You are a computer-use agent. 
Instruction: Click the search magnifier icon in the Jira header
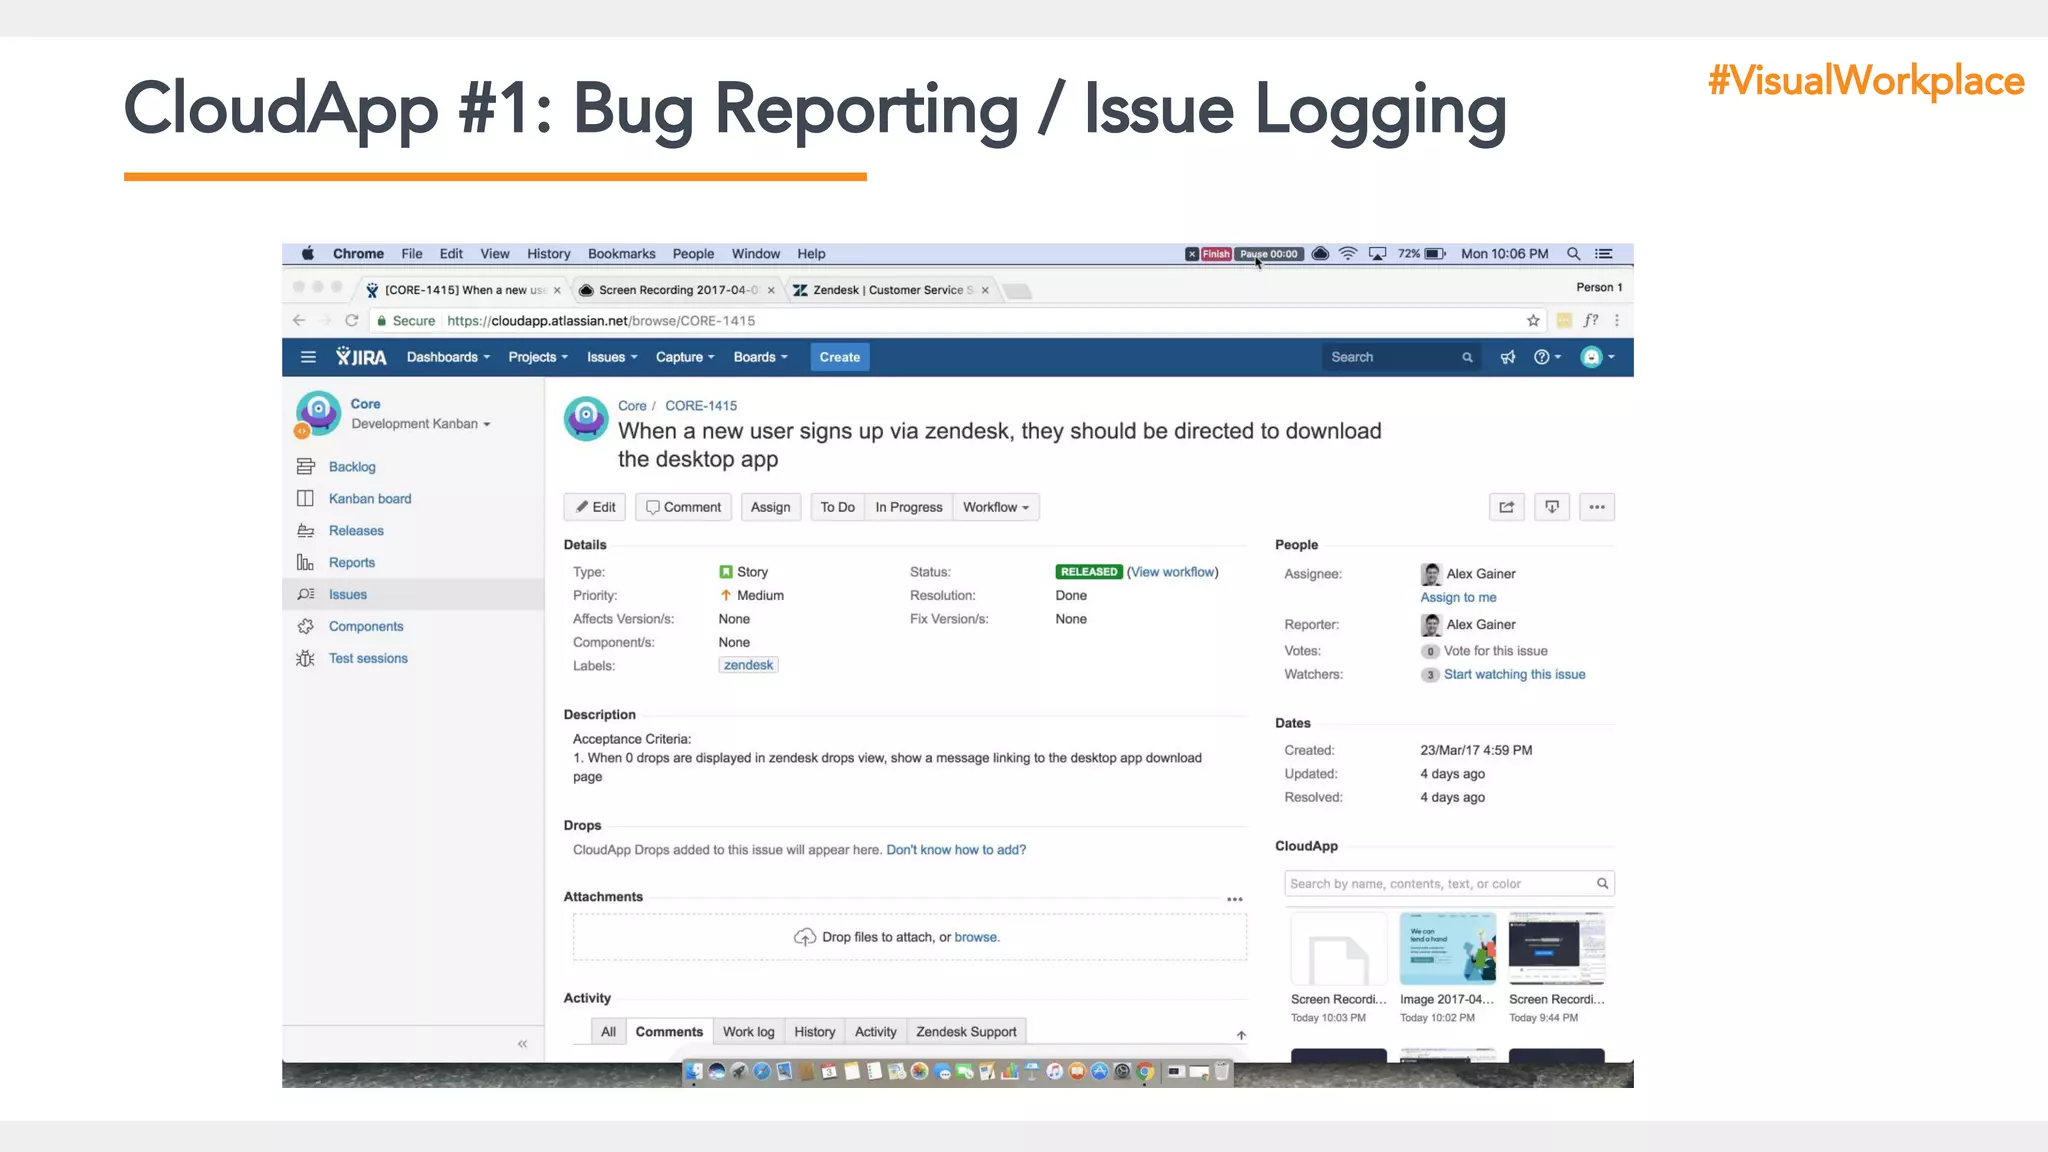point(1467,357)
